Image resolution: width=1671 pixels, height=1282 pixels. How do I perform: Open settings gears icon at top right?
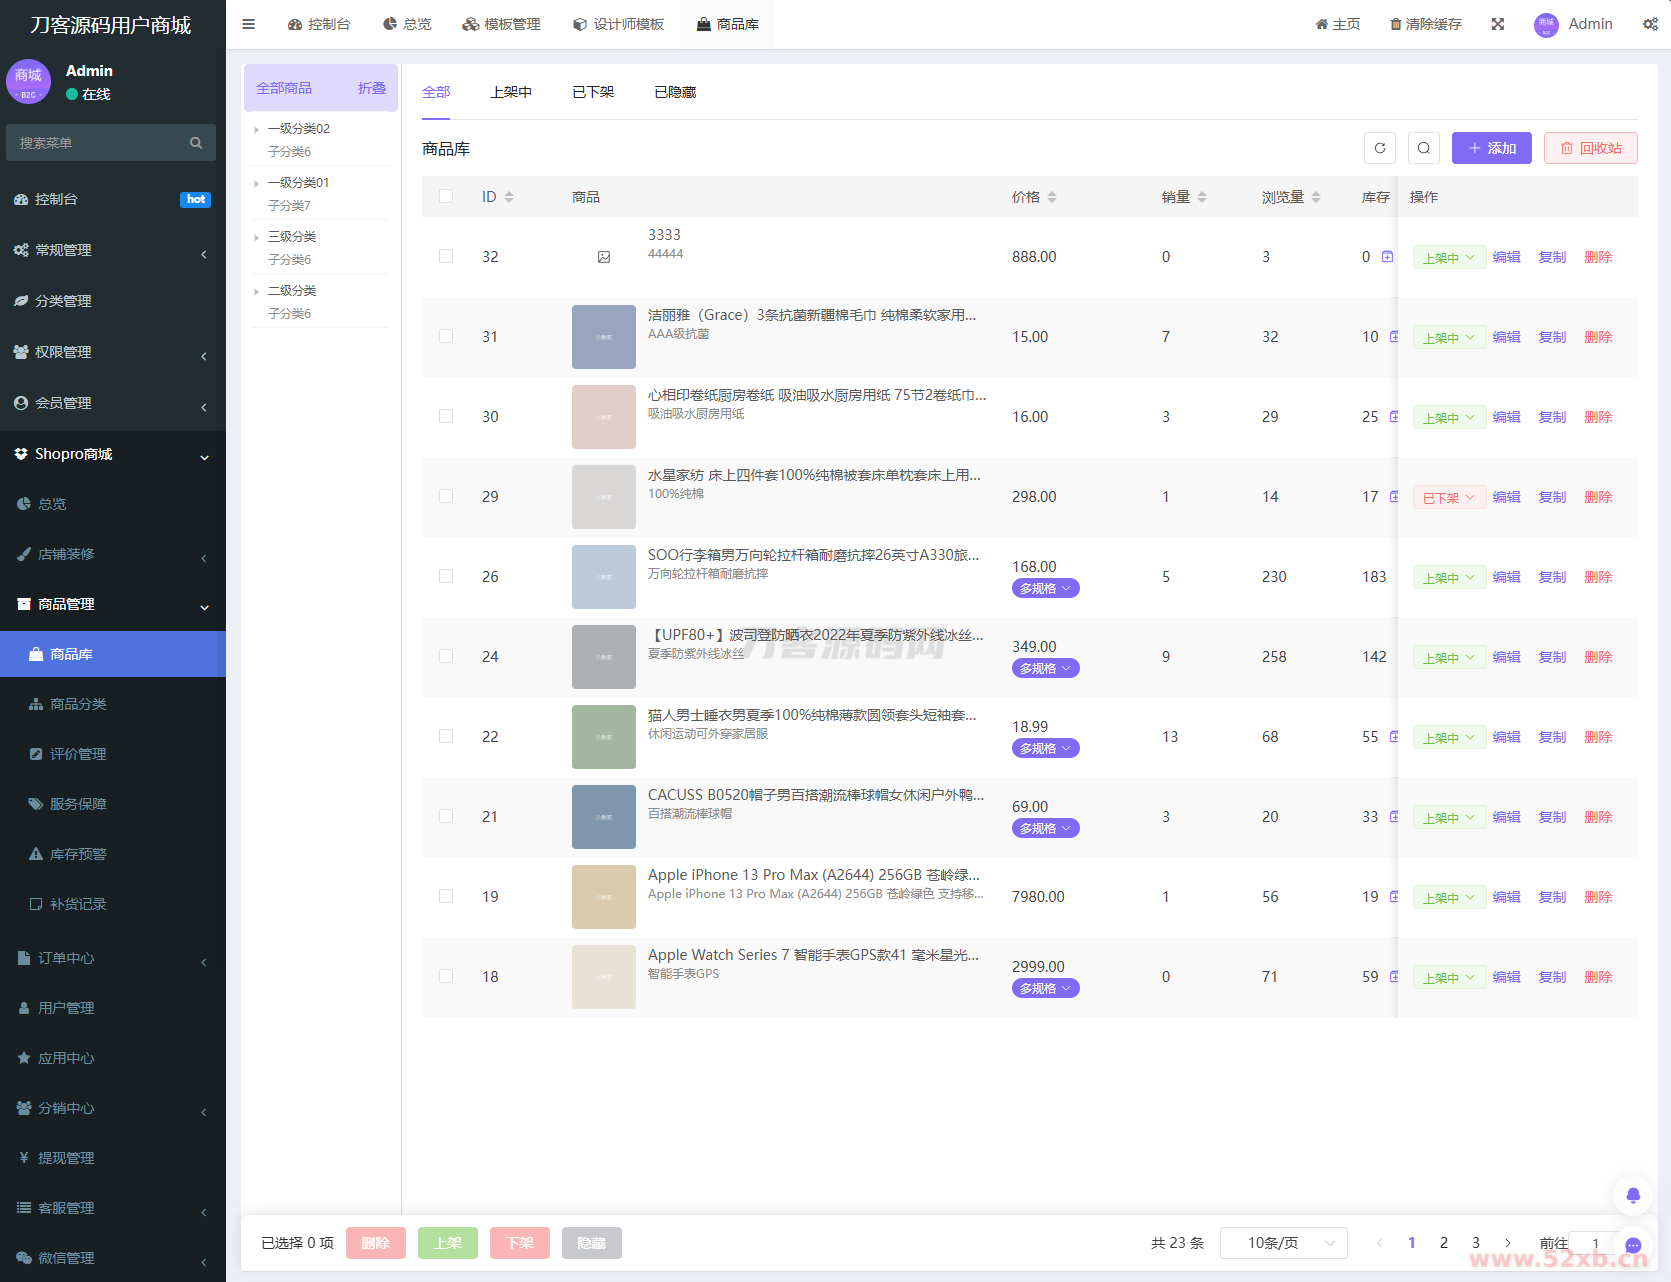coord(1650,24)
